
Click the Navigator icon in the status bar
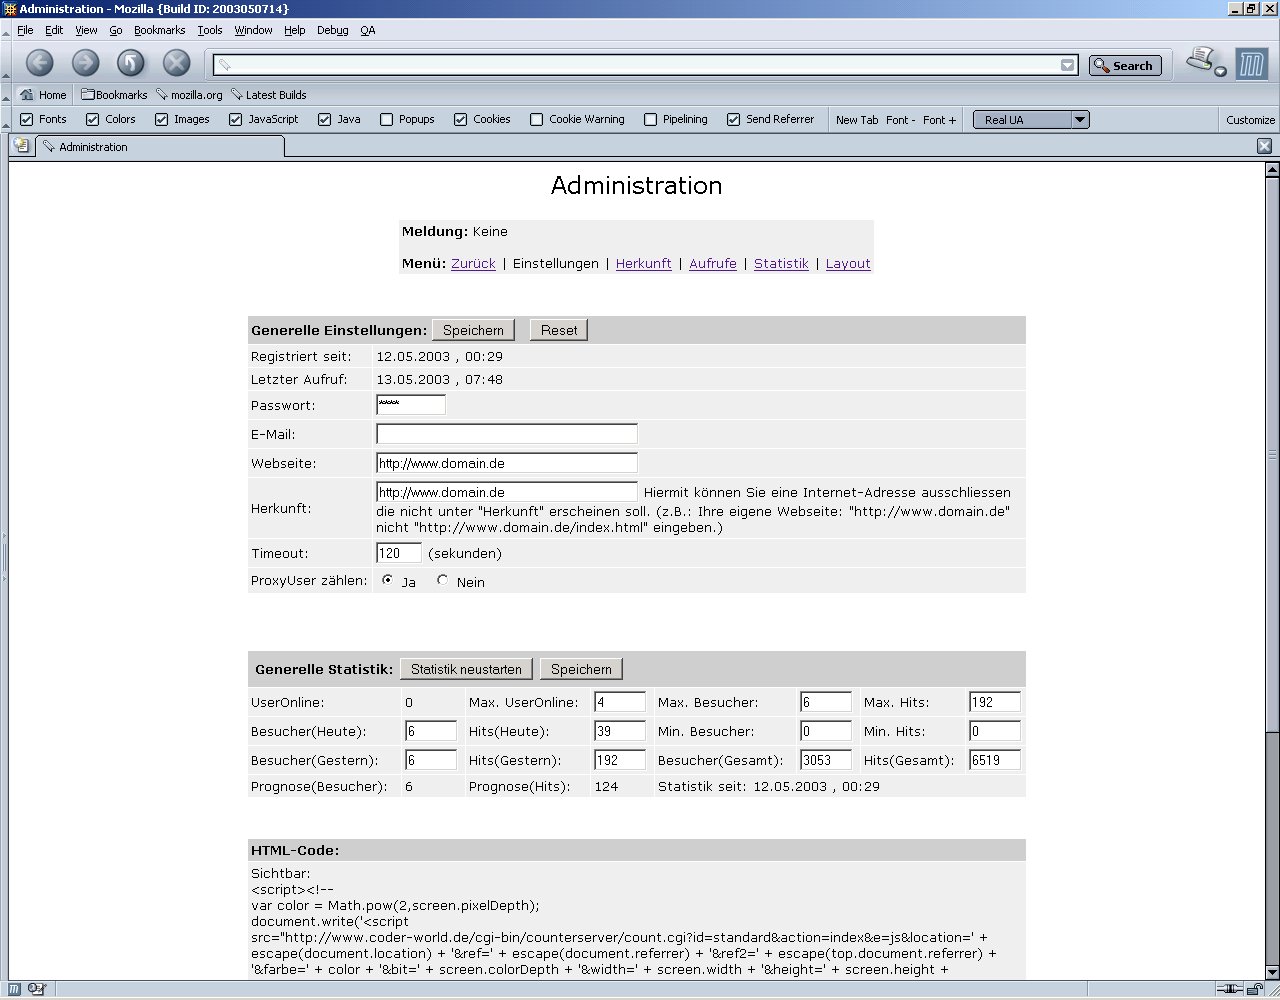(x=15, y=989)
